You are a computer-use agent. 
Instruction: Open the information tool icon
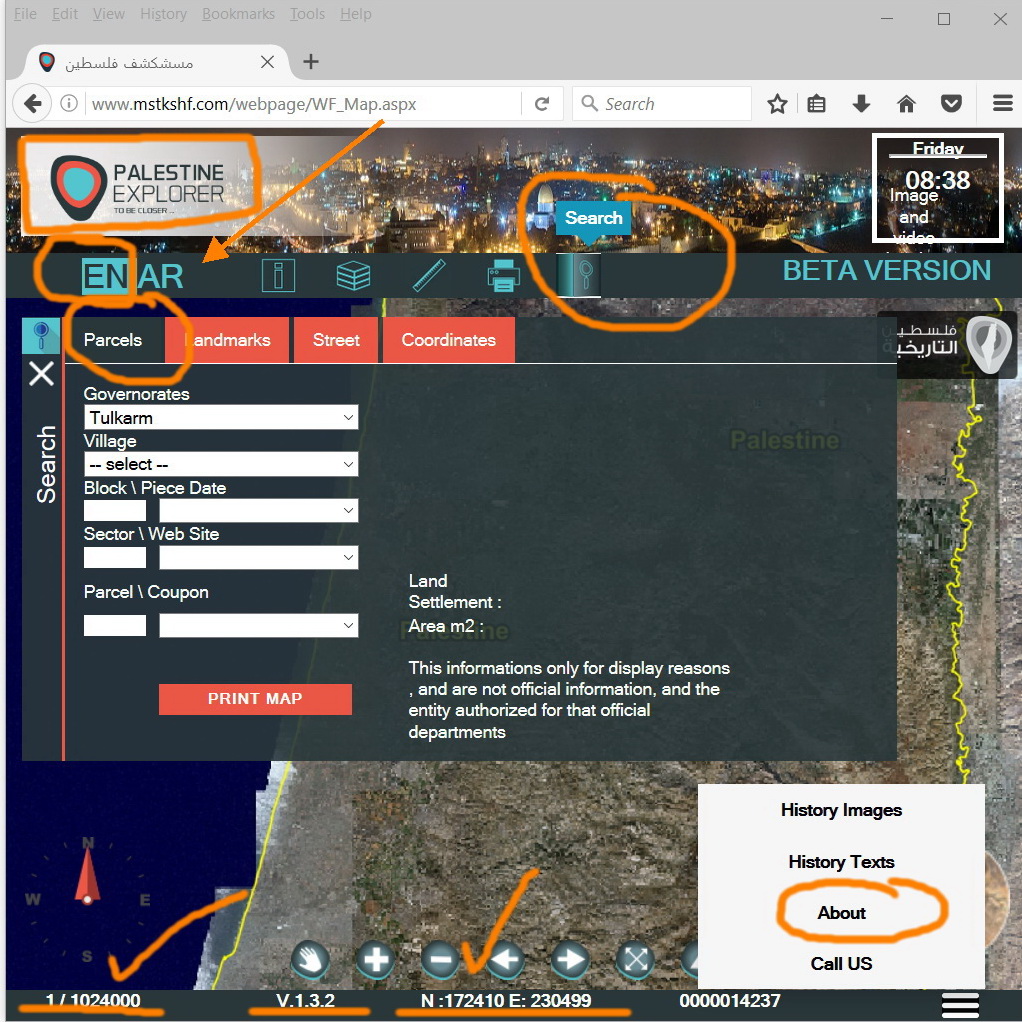pos(278,275)
